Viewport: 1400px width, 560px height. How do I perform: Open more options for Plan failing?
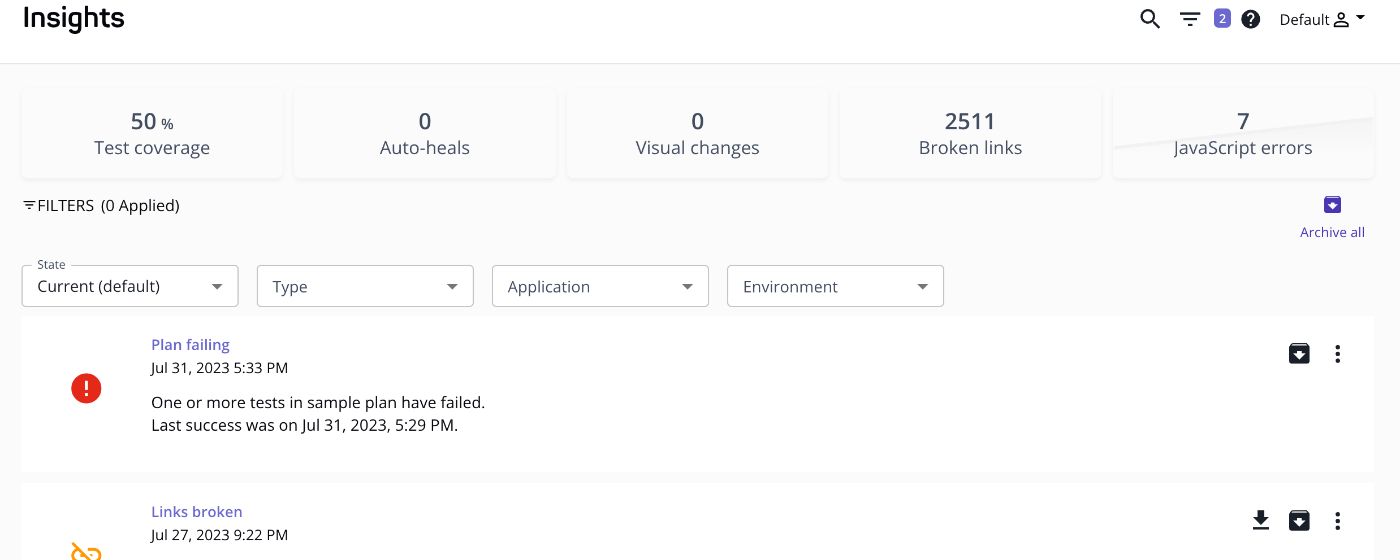[1338, 354]
